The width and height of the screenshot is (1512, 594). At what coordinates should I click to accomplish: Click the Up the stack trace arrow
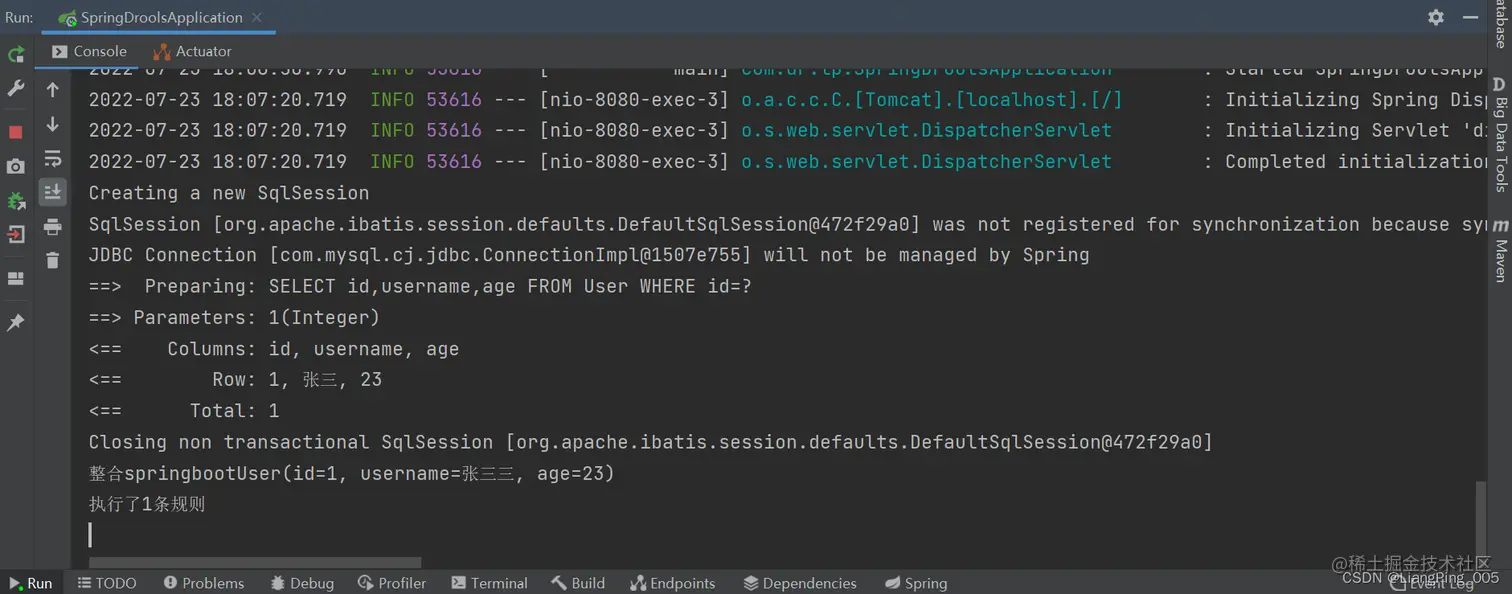[53, 90]
